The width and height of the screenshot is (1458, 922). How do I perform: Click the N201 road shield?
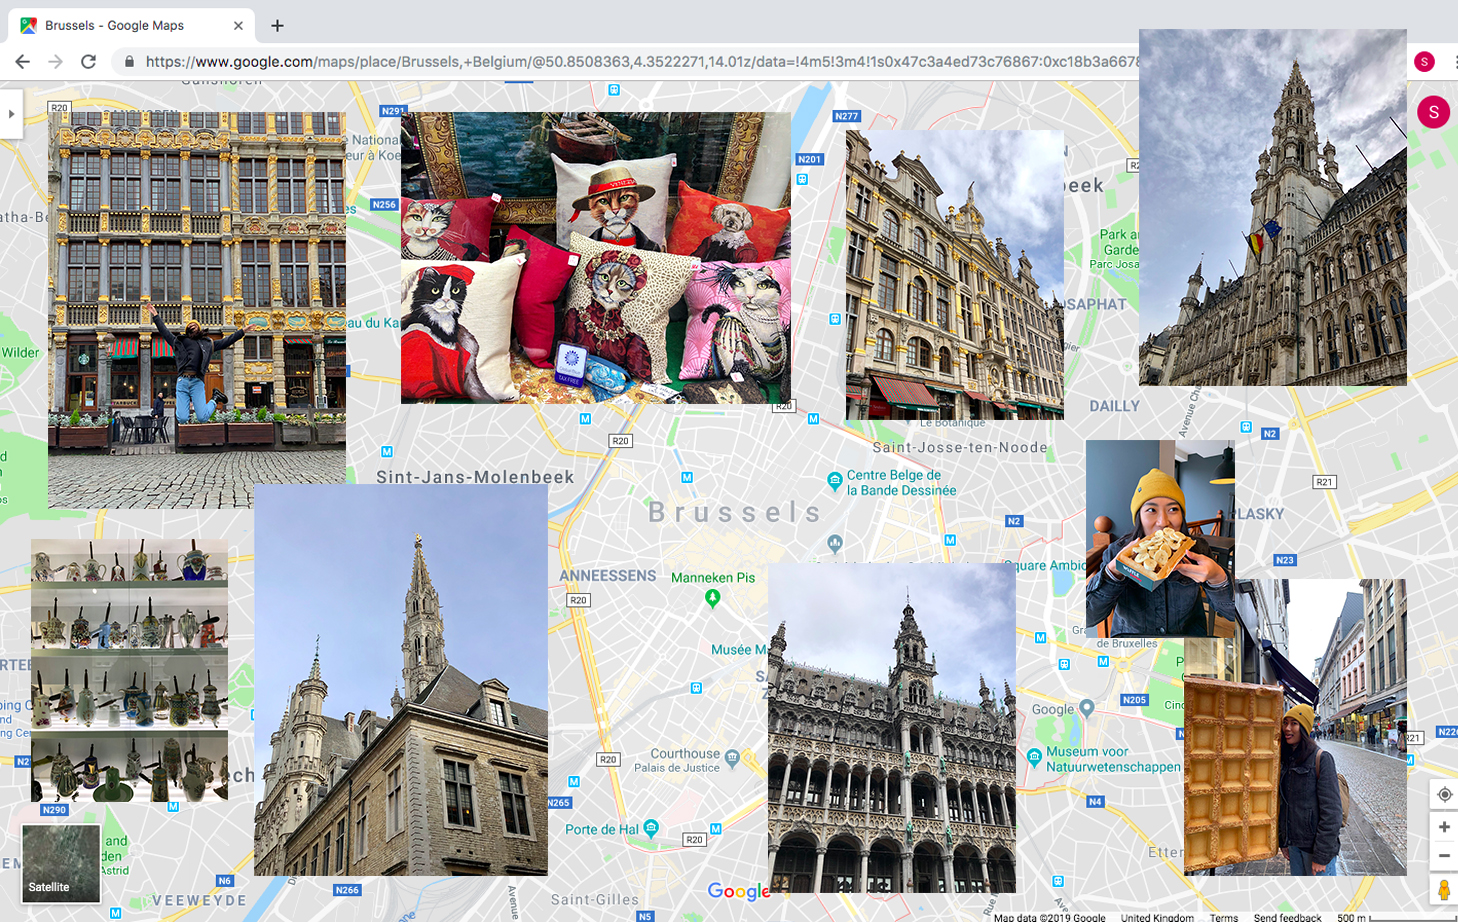809,159
